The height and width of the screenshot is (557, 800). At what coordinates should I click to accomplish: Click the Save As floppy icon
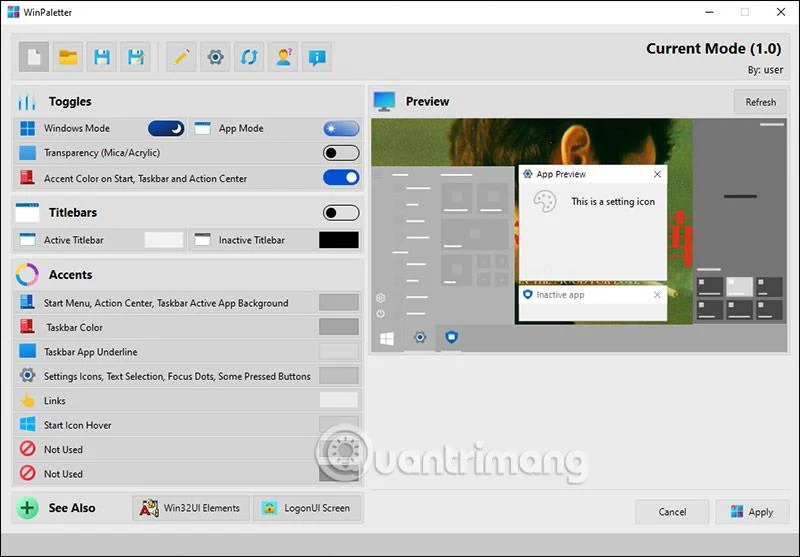point(136,57)
